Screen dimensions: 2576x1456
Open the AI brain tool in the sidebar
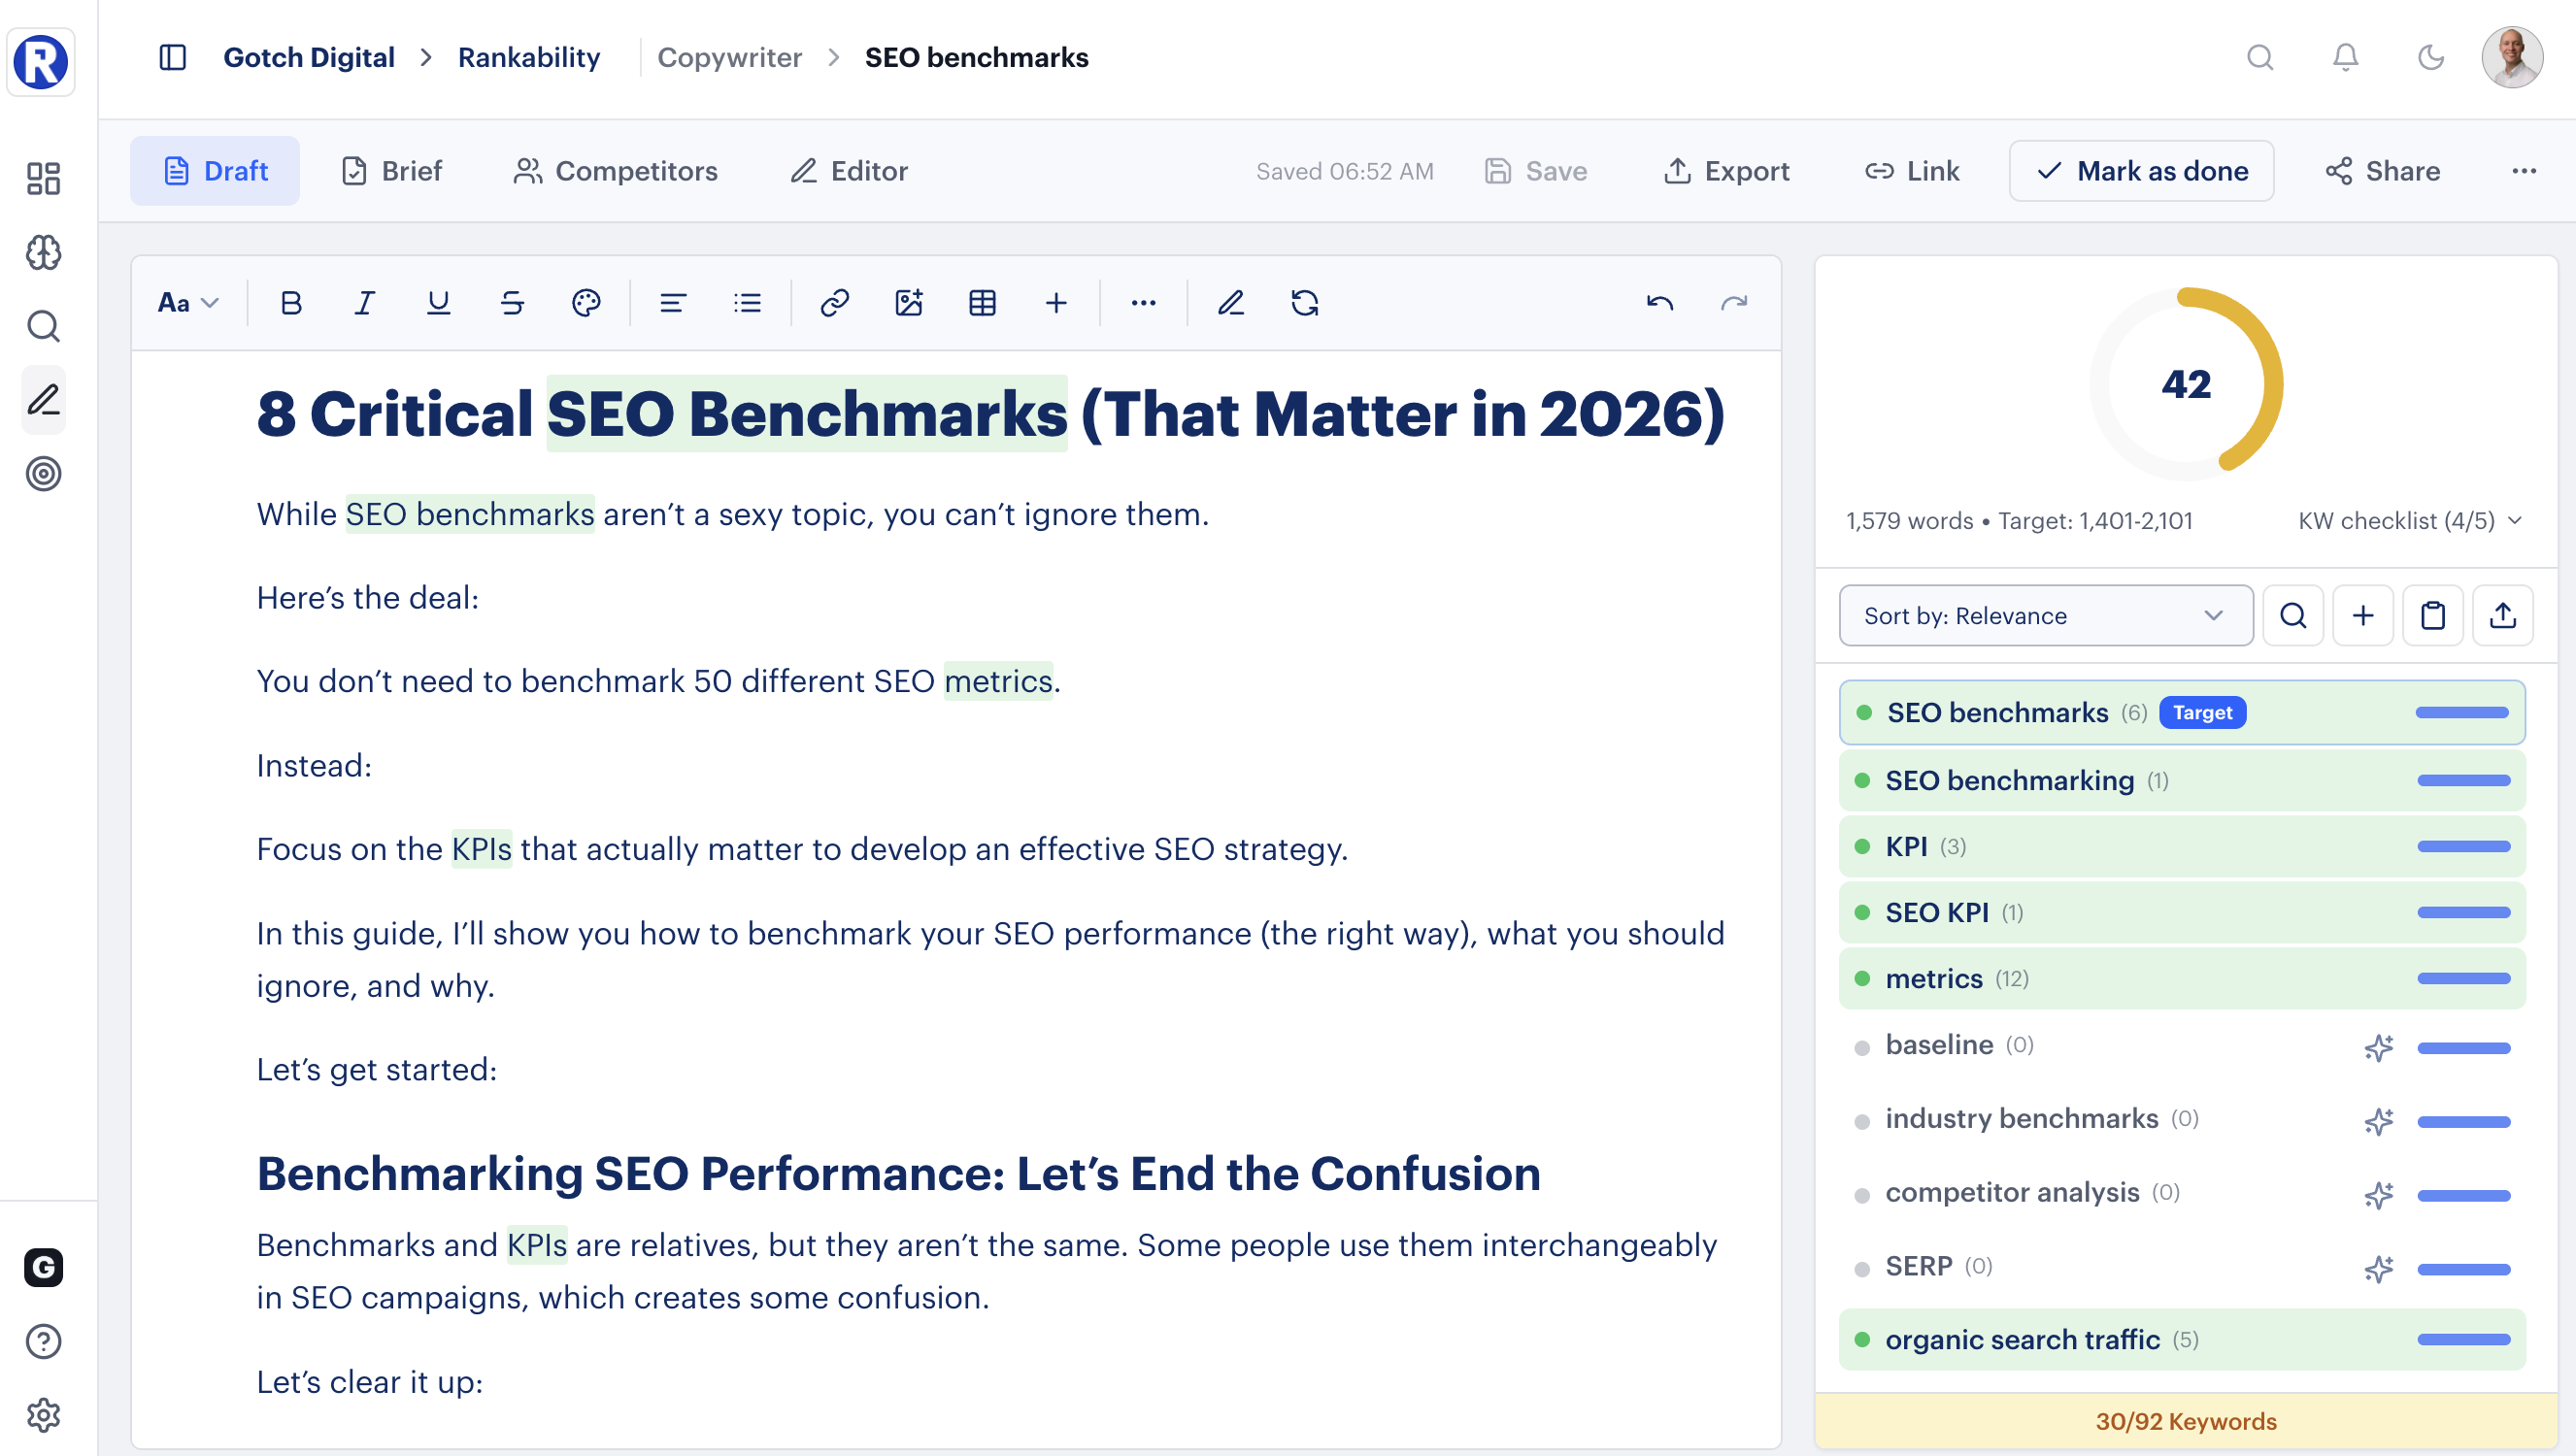coord(42,253)
